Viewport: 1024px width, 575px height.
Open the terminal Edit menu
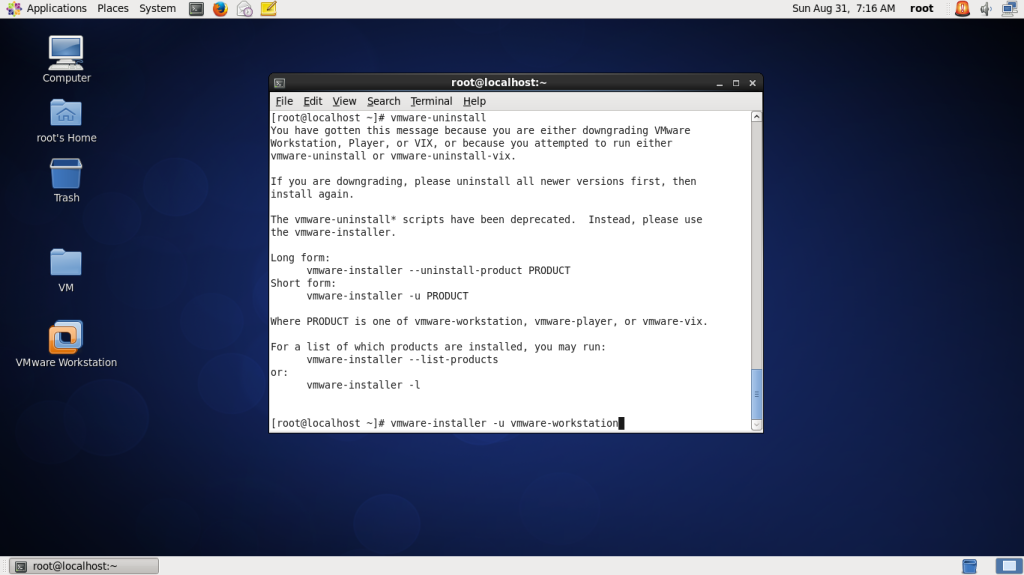pyautogui.click(x=312, y=101)
